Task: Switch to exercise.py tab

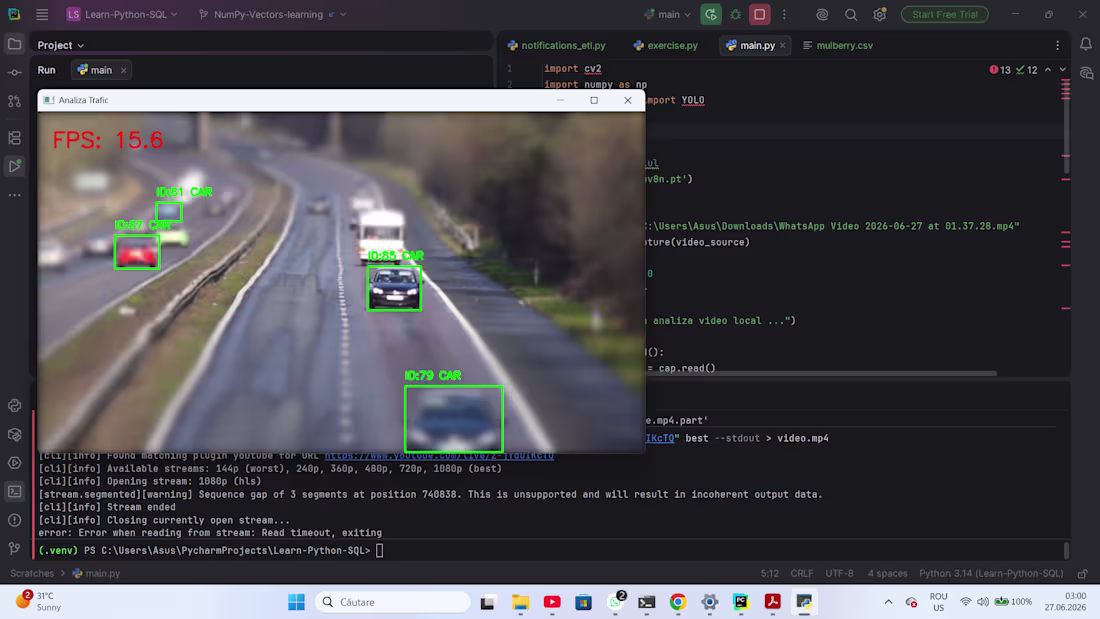Action: (665, 45)
